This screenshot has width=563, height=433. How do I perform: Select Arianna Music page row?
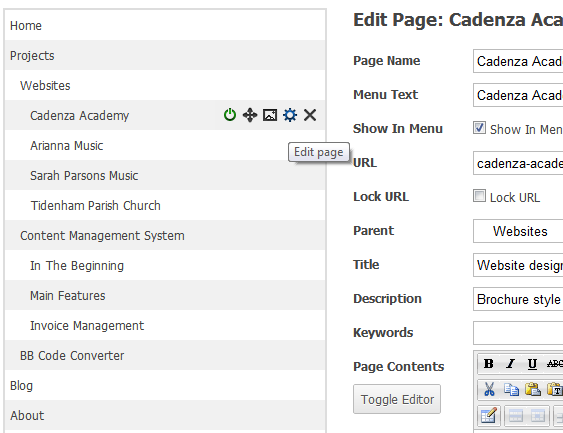pos(165,145)
